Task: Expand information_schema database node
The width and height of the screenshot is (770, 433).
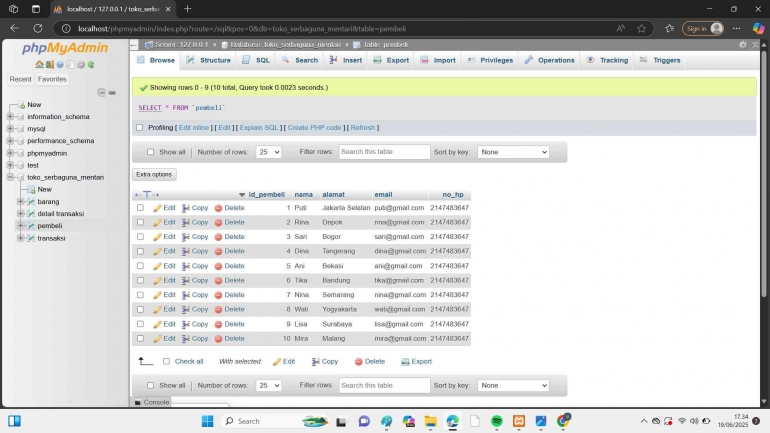Action: pos(10,117)
